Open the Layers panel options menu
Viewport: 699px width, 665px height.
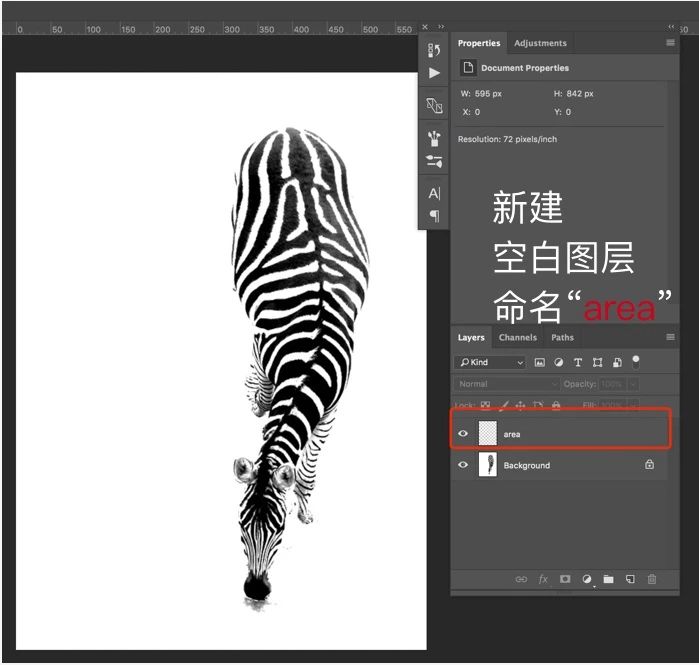click(670, 337)
